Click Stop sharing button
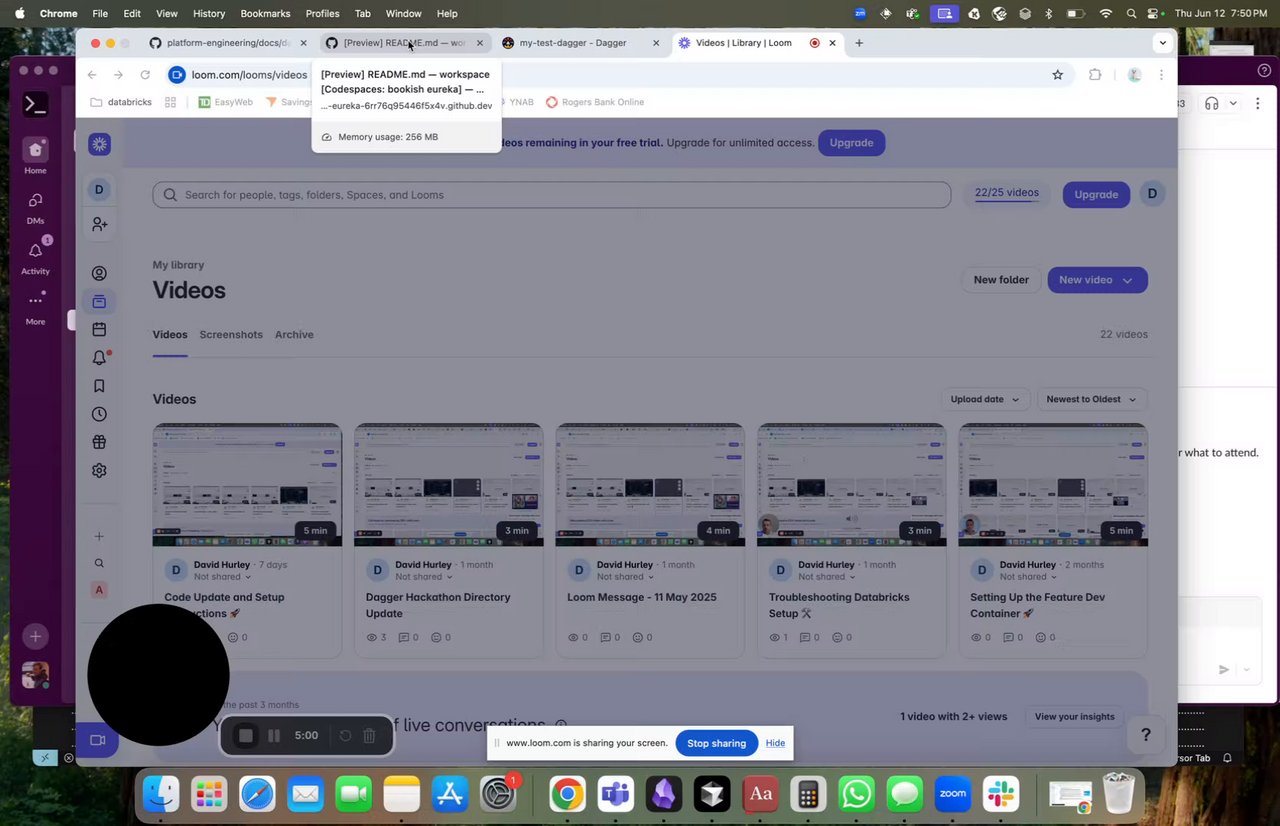This screenshot has width=1280, height=826. pyautogui.click(x=716, y=743)
